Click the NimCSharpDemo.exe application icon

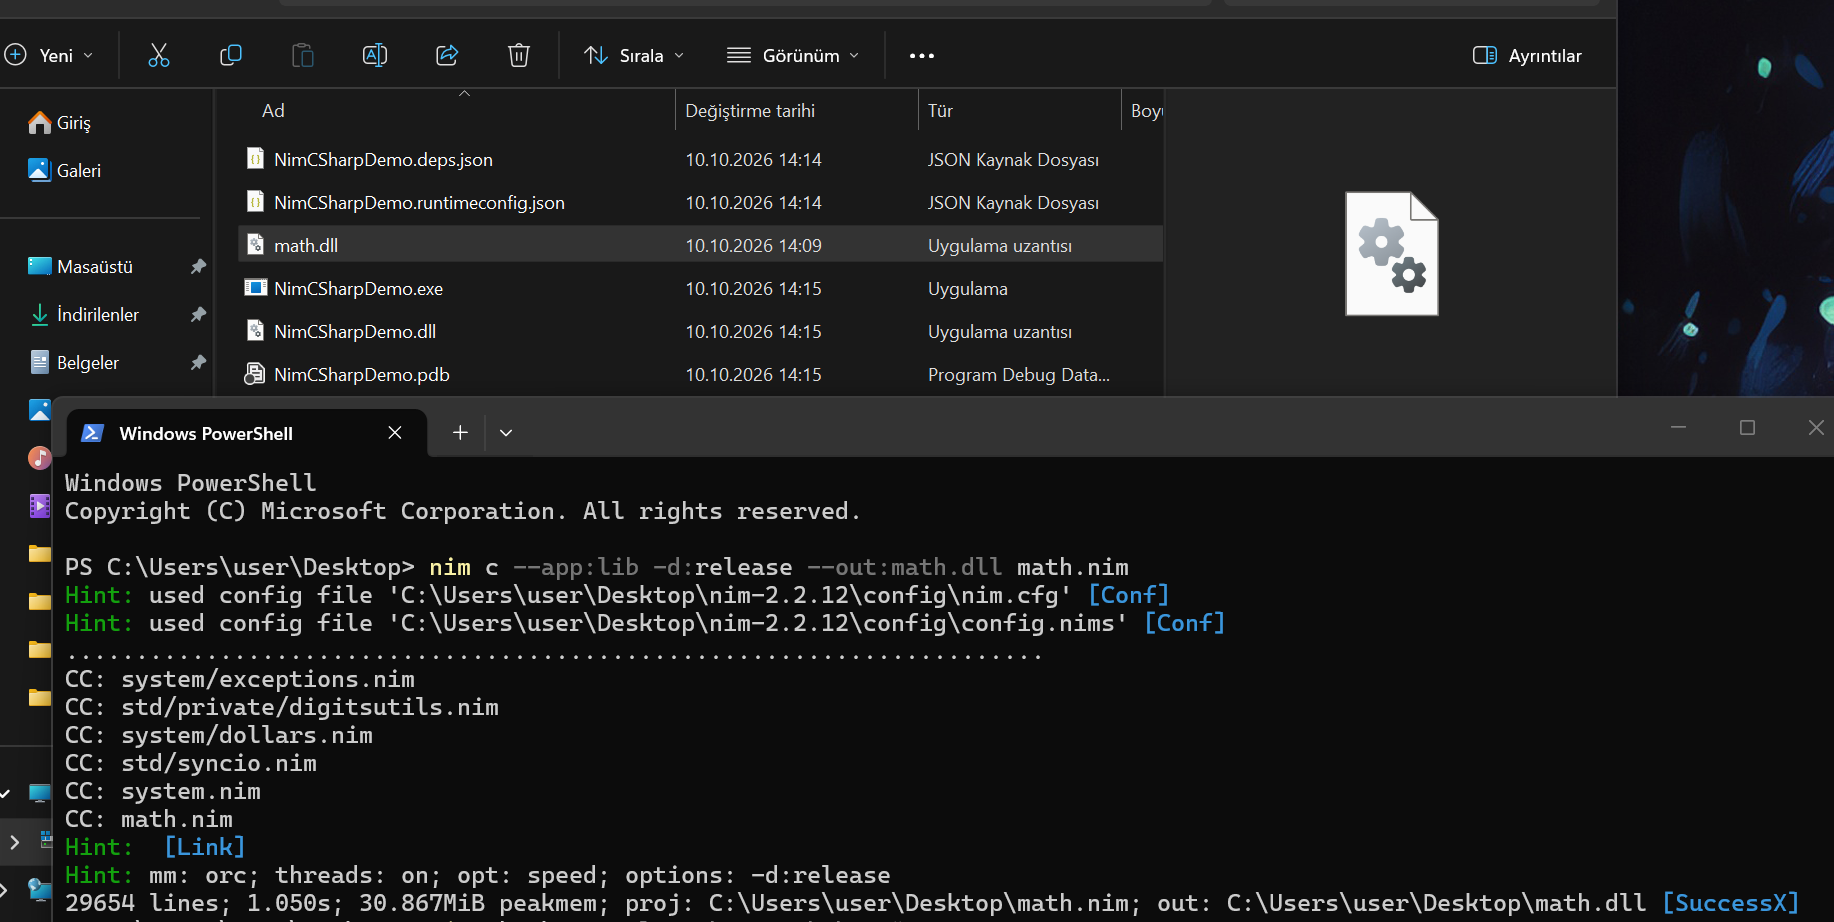click(256, 288)
